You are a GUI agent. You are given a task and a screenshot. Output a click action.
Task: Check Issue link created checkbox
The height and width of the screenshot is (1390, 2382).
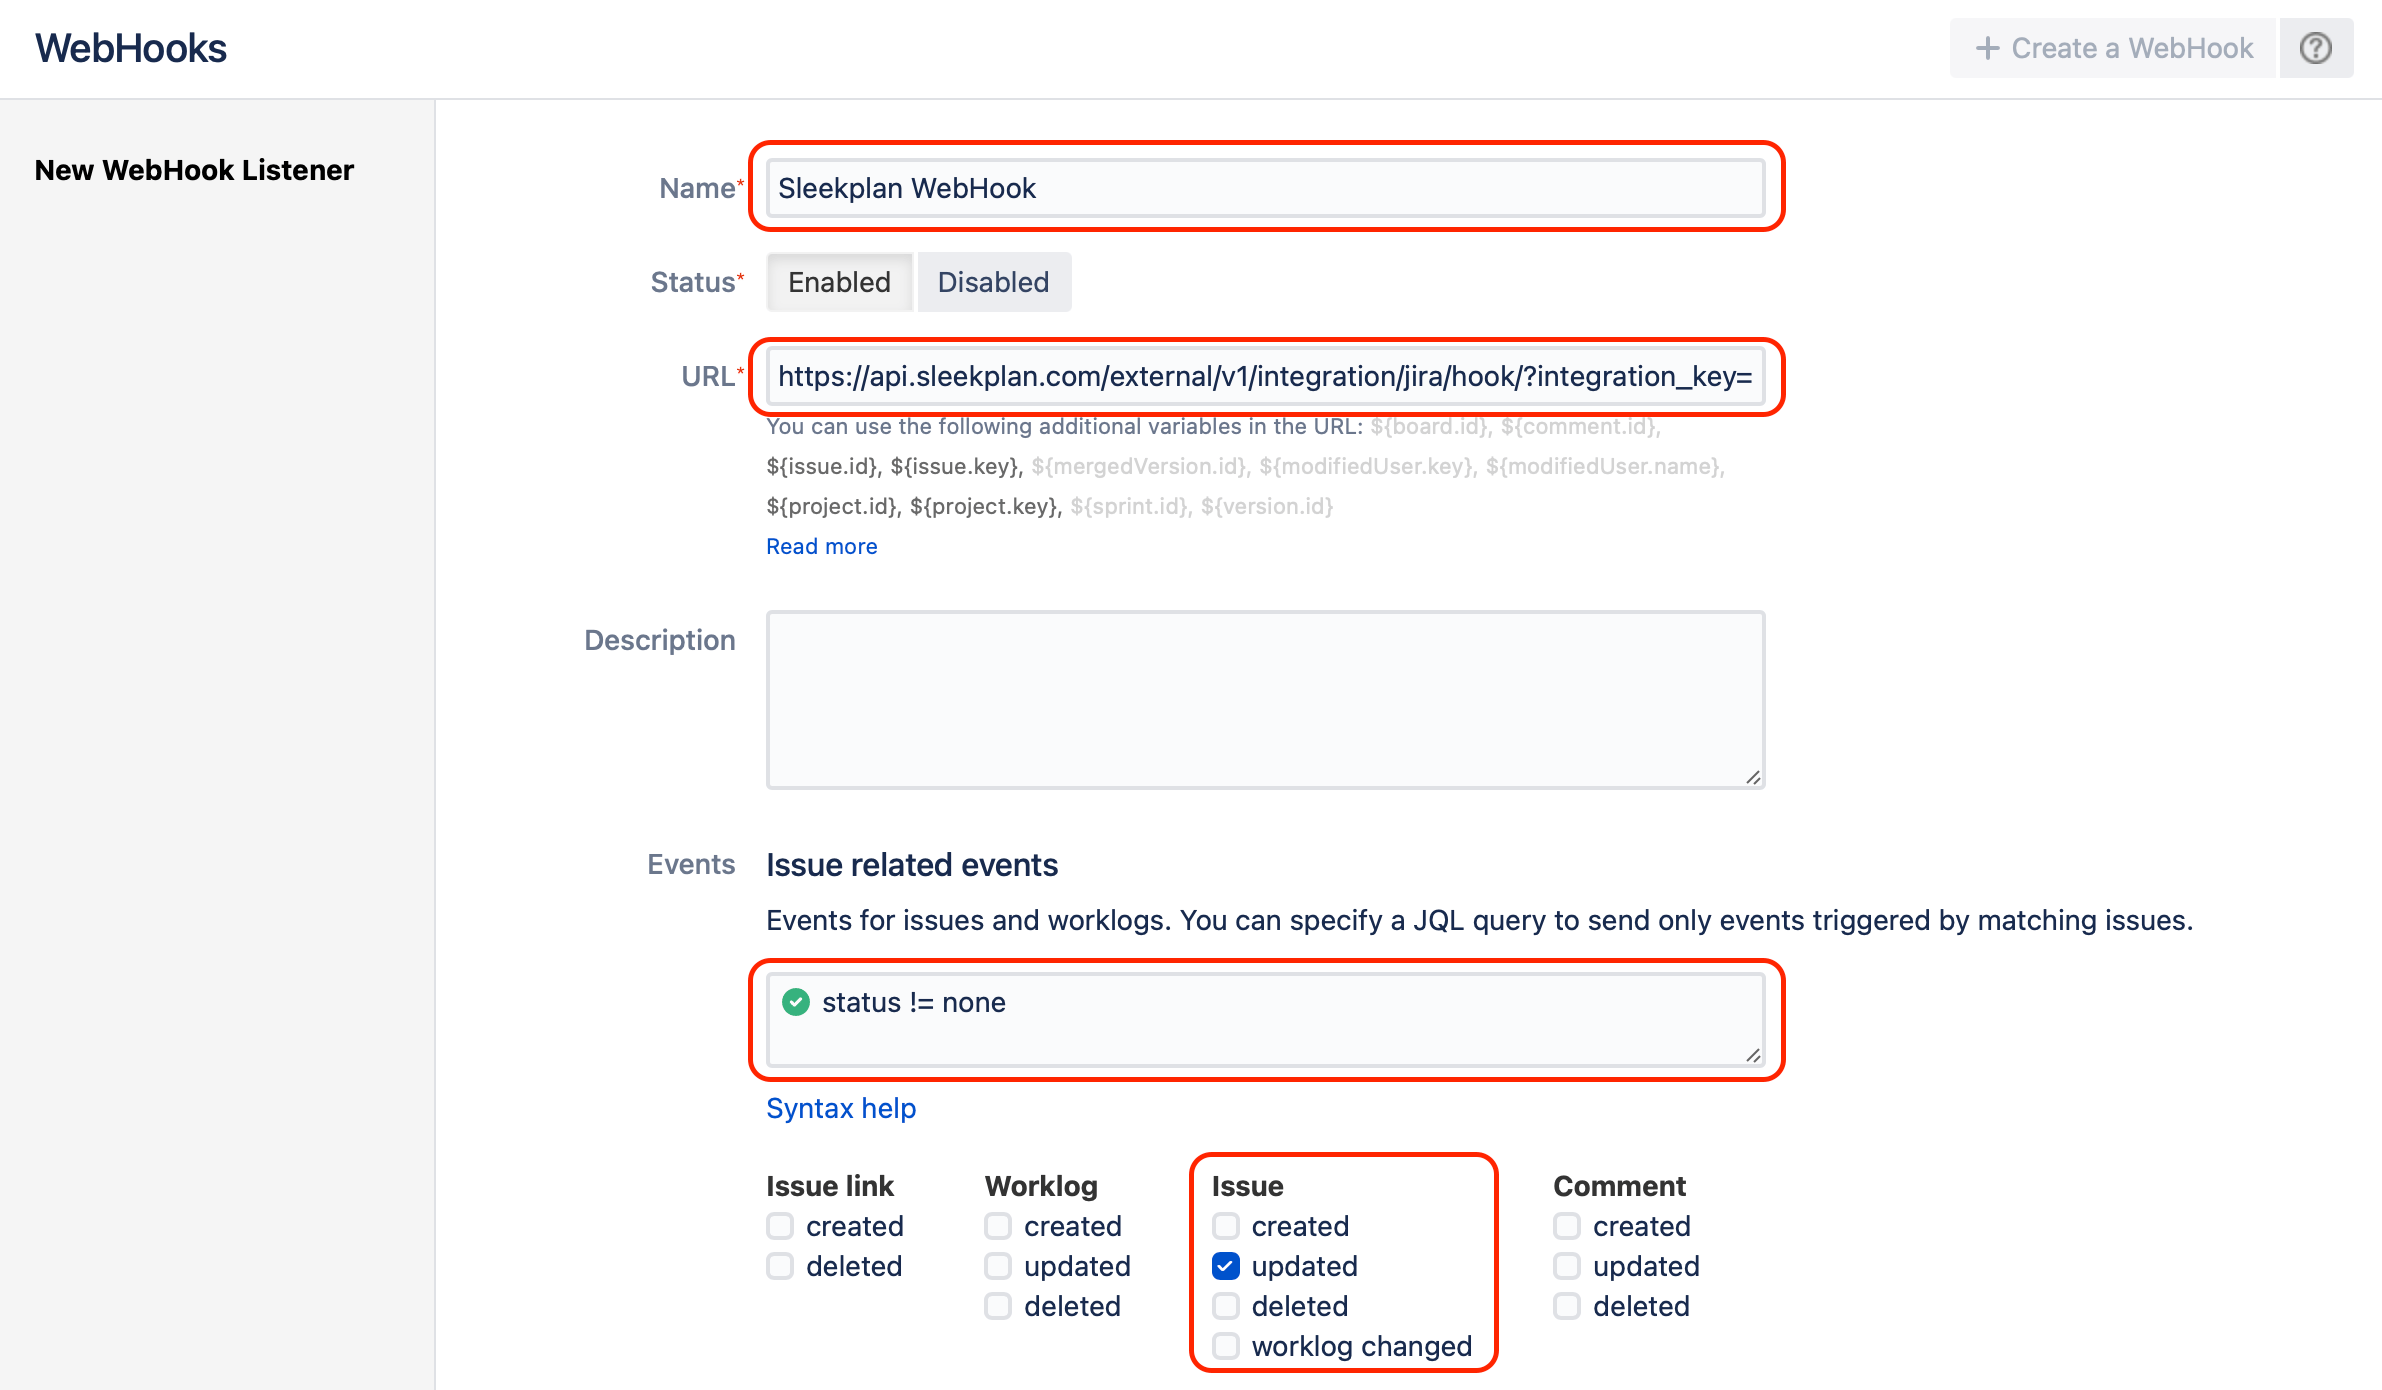(x=780, y=1226)
